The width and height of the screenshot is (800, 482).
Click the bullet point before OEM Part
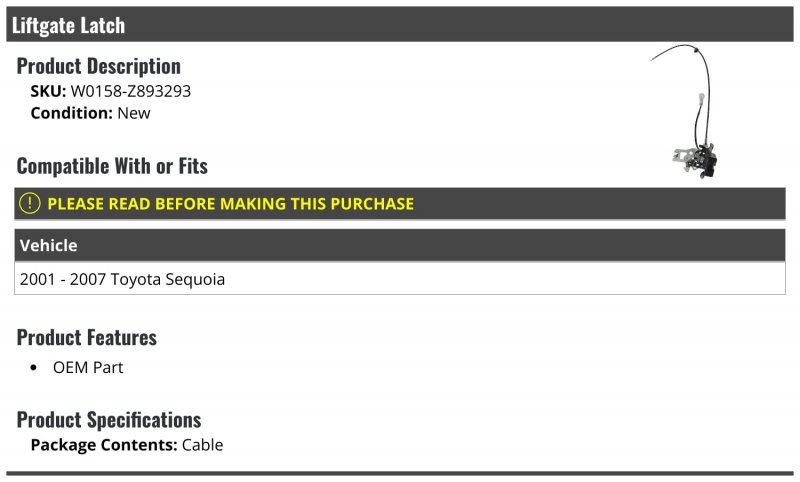34,368
